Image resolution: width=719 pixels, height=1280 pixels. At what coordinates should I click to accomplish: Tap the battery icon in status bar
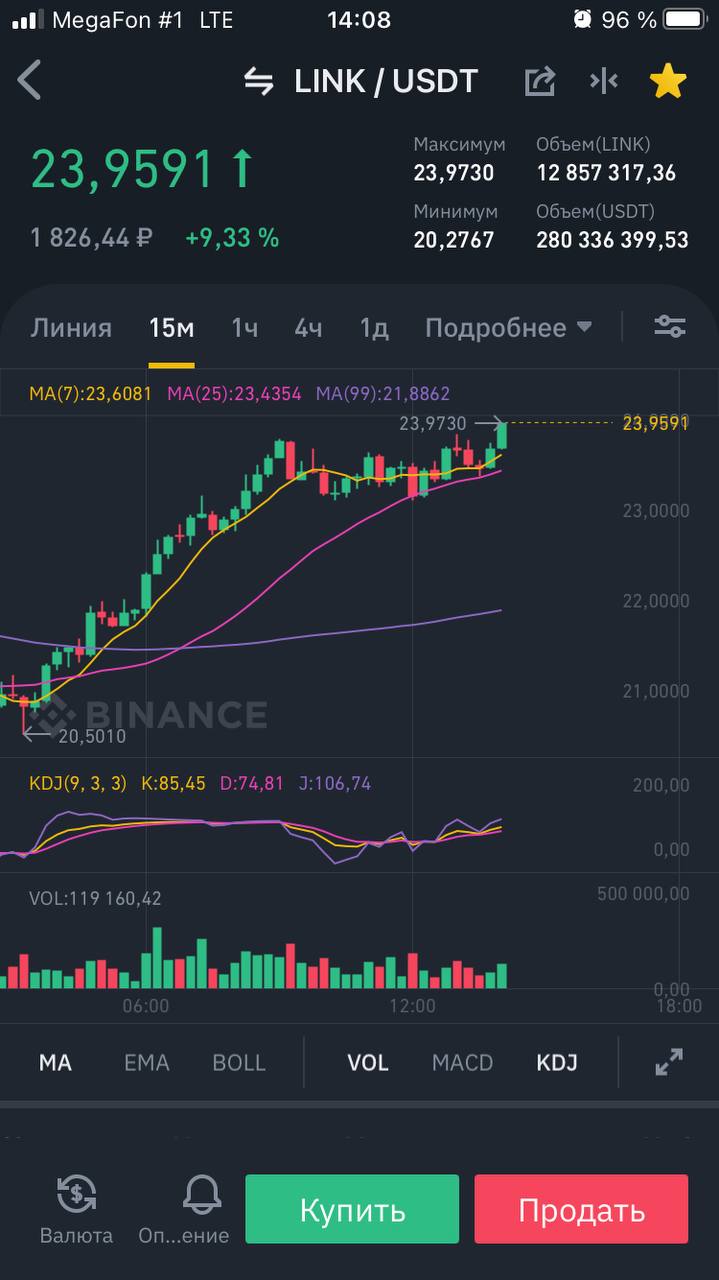(686, 19)
